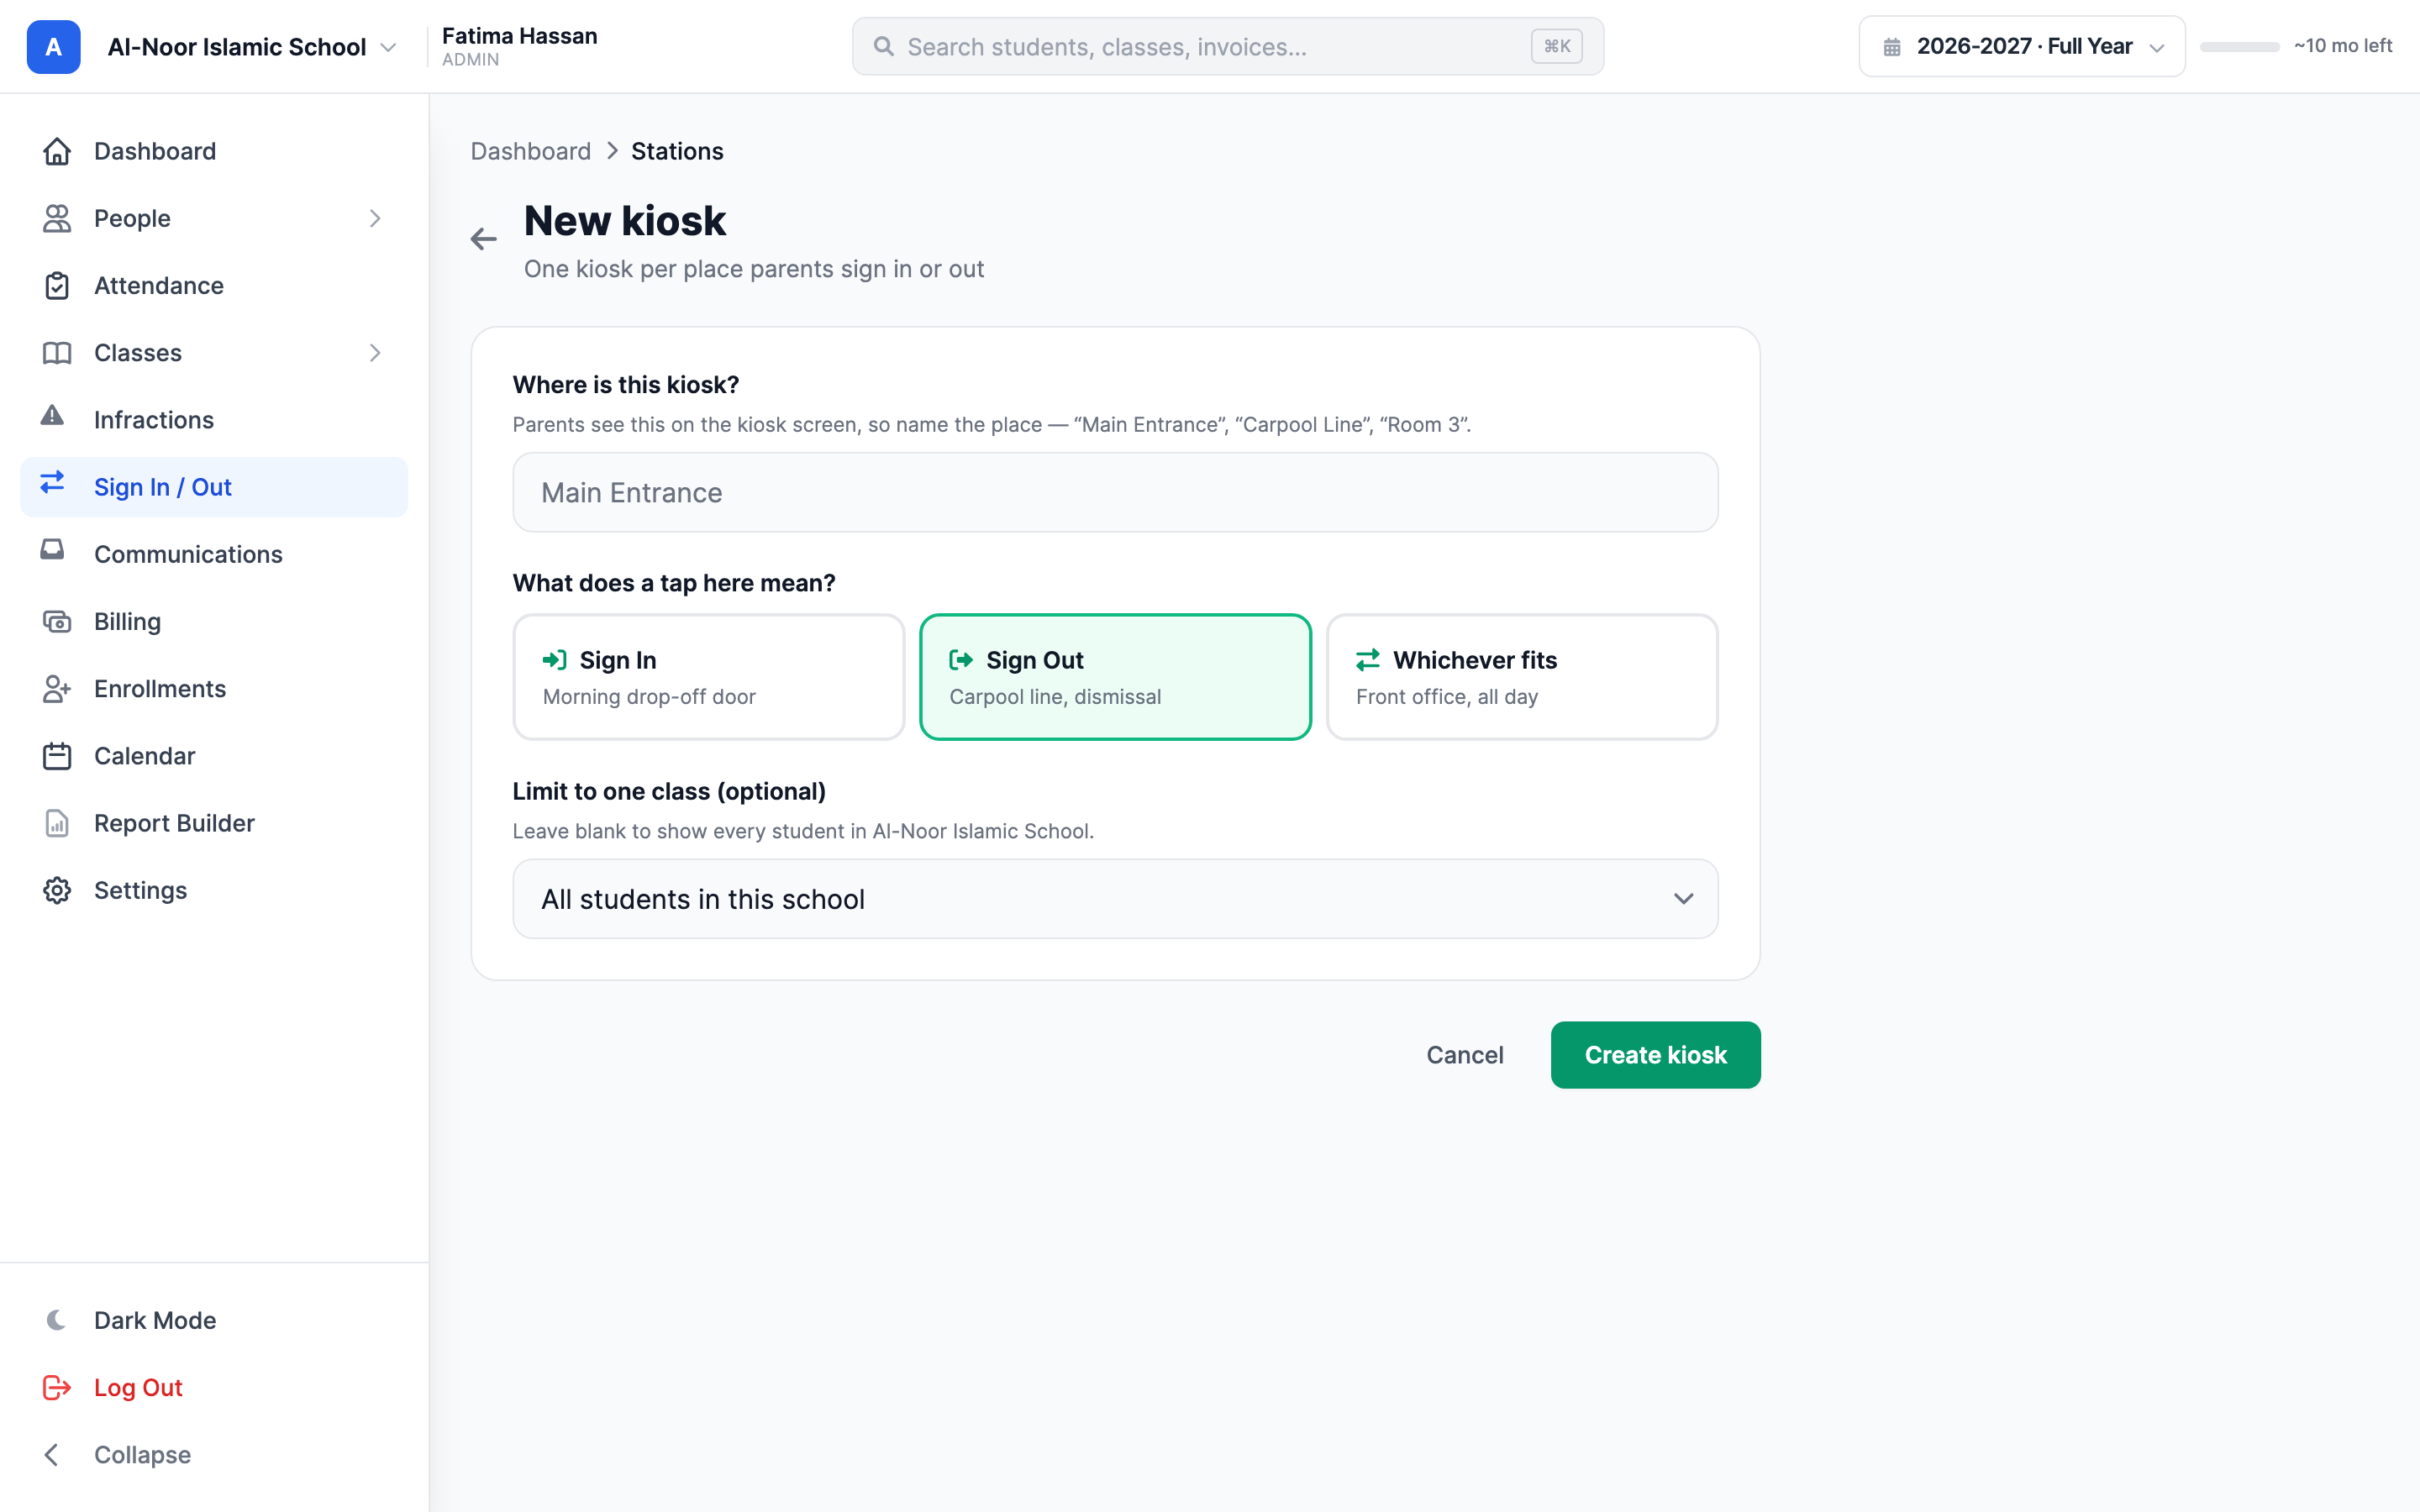Click the blue A school logo
2420x1512 pixels.
click(x=54, y=47)
